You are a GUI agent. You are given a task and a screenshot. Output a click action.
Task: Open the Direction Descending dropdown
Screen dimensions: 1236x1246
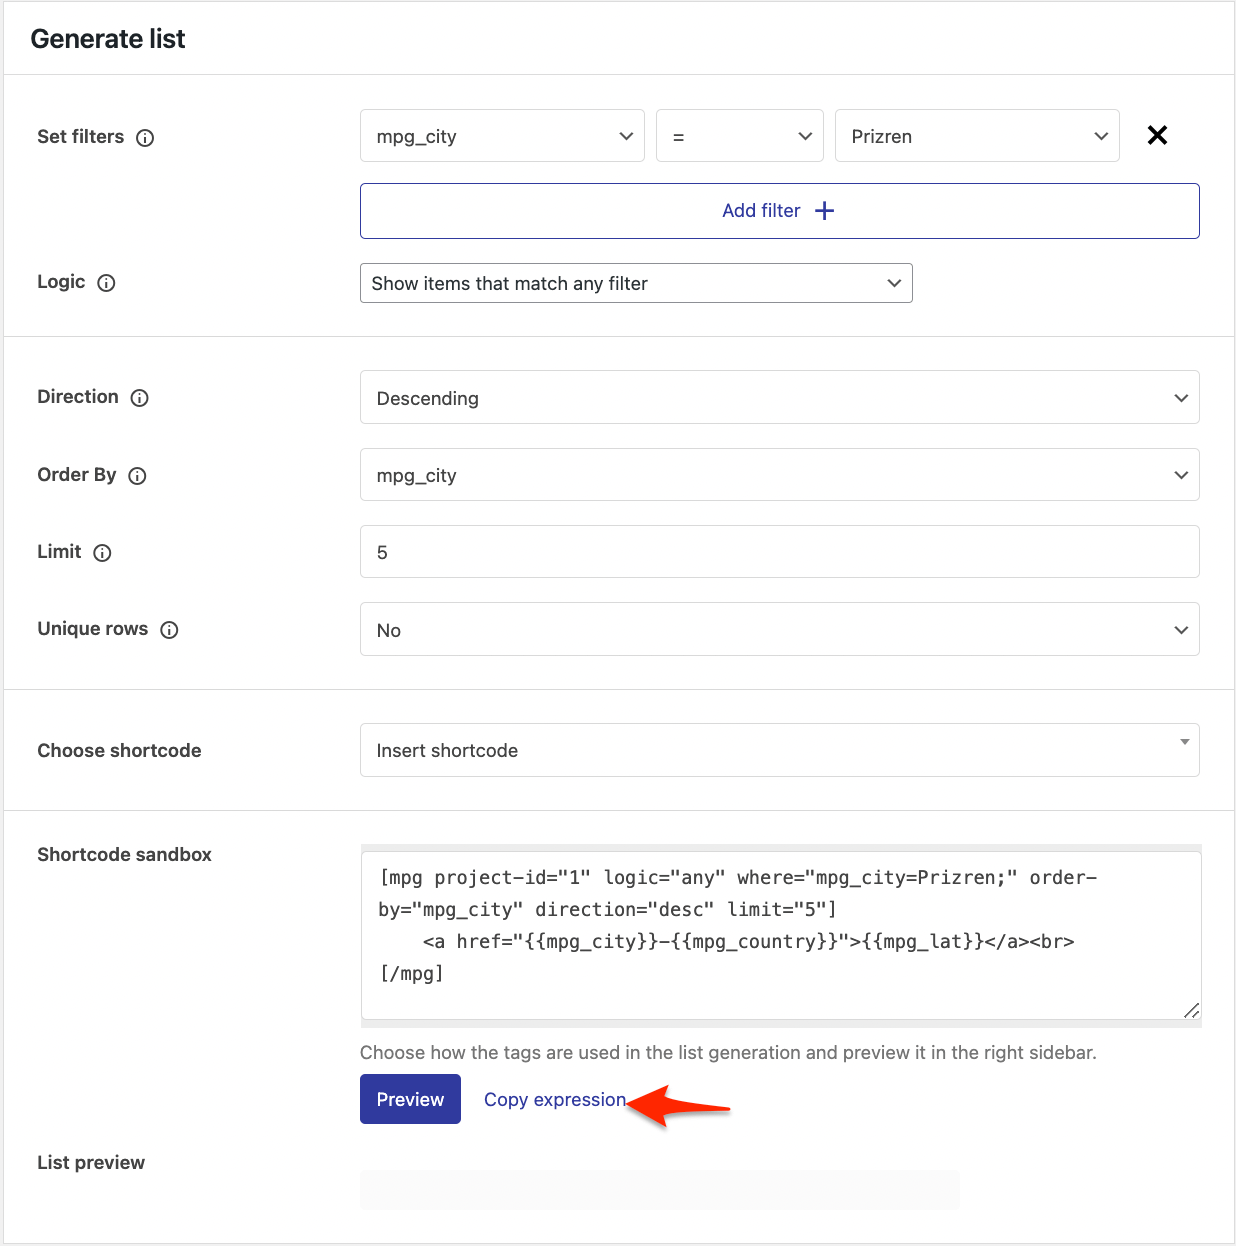click(779, 398)
